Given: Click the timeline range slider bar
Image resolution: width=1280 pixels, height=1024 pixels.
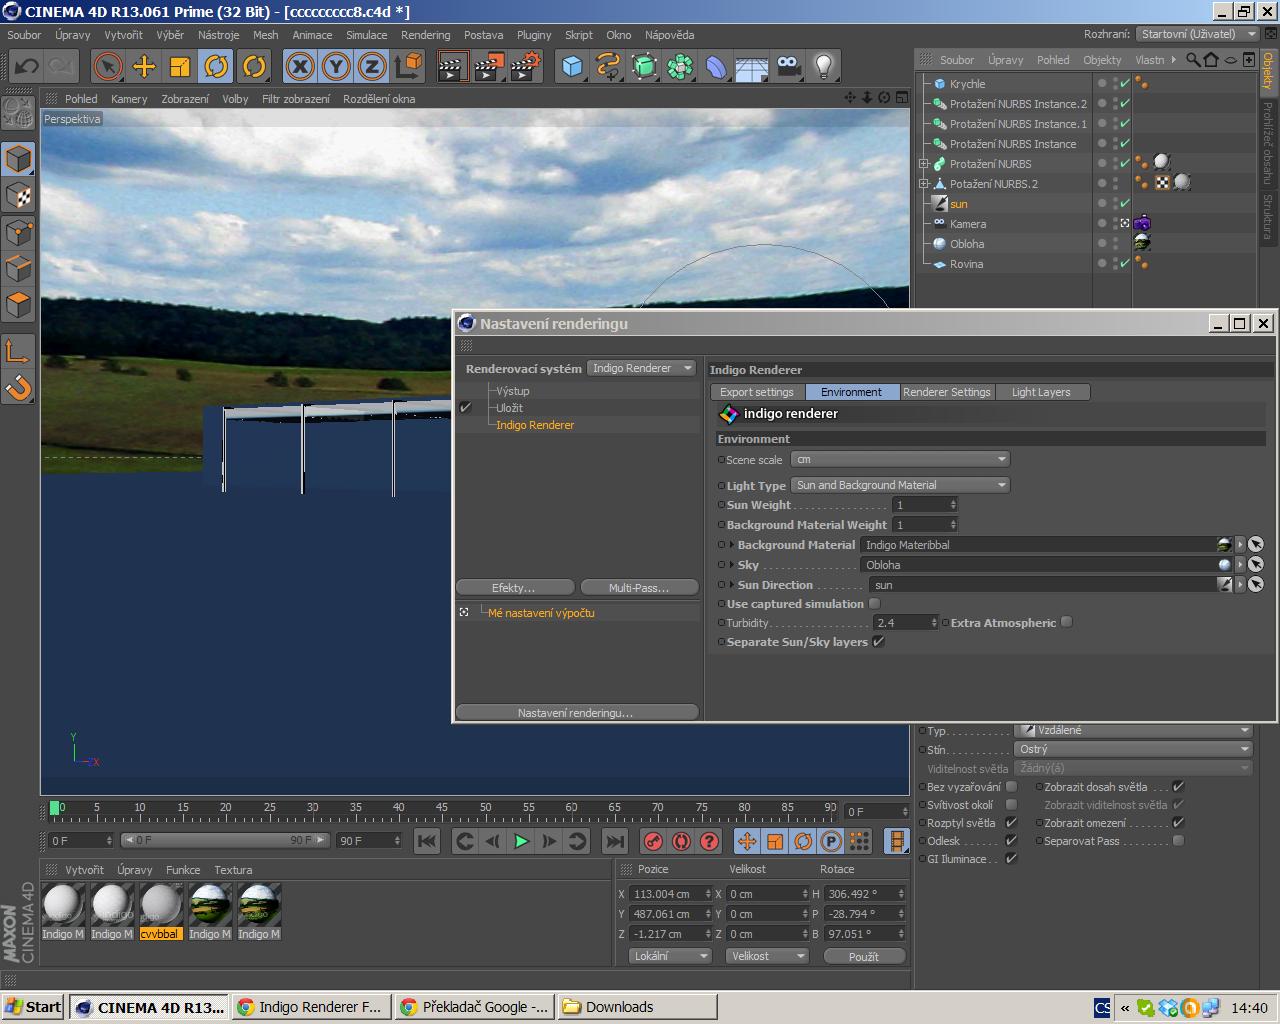Looking at the screenshot, I should (225, 840).
